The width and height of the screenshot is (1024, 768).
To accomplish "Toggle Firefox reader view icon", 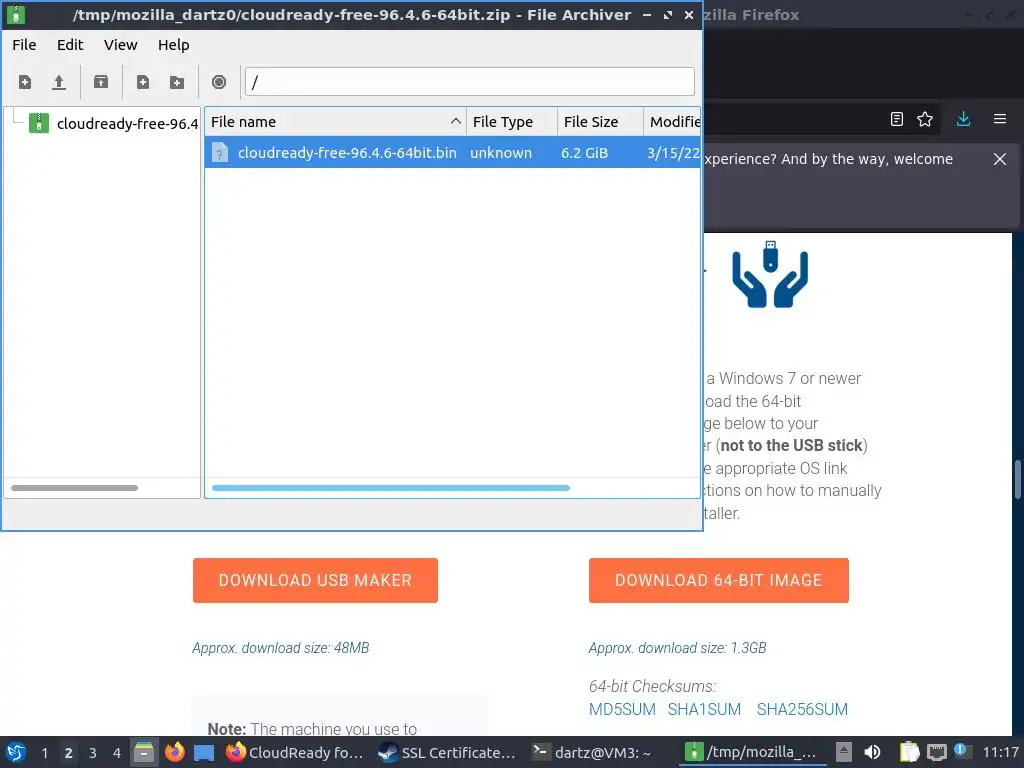I will pos(897,119).
